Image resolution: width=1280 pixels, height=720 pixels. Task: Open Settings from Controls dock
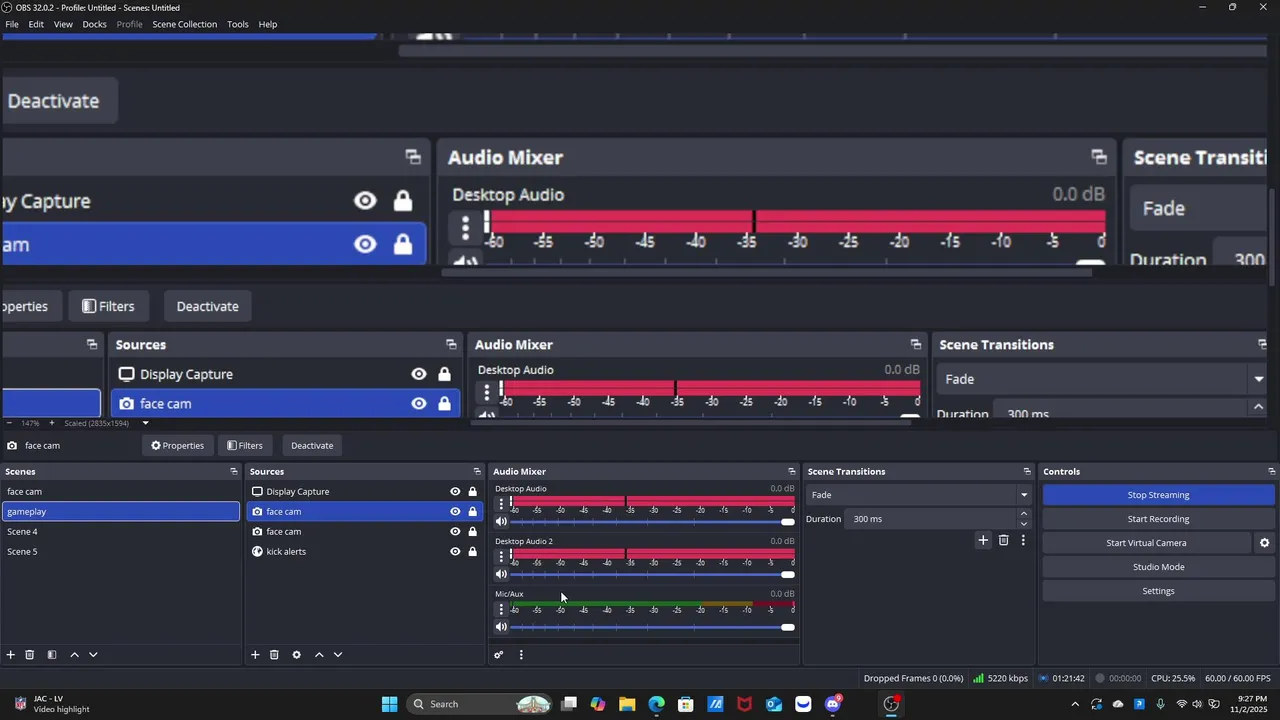[x=1158, y=591]
